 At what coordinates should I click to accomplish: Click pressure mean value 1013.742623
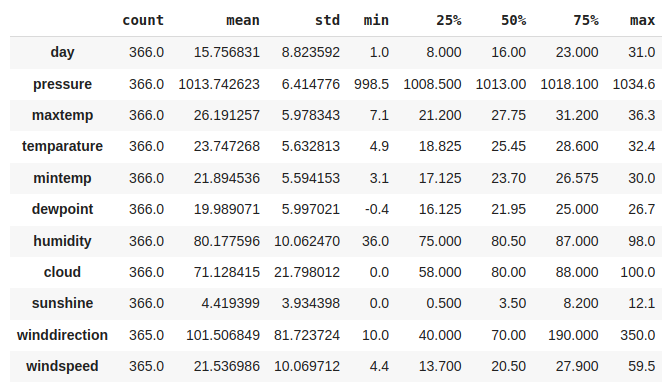219,84
